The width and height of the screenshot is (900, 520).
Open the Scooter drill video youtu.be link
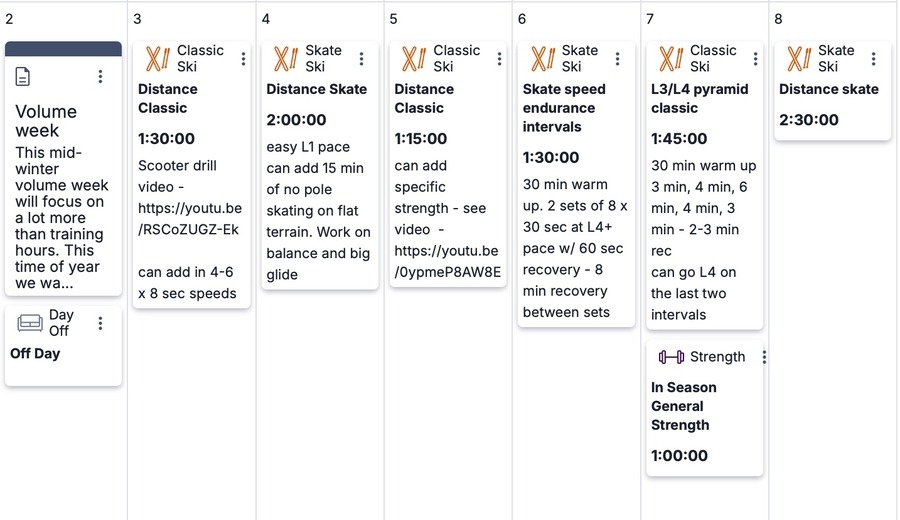tap(189, 219)
